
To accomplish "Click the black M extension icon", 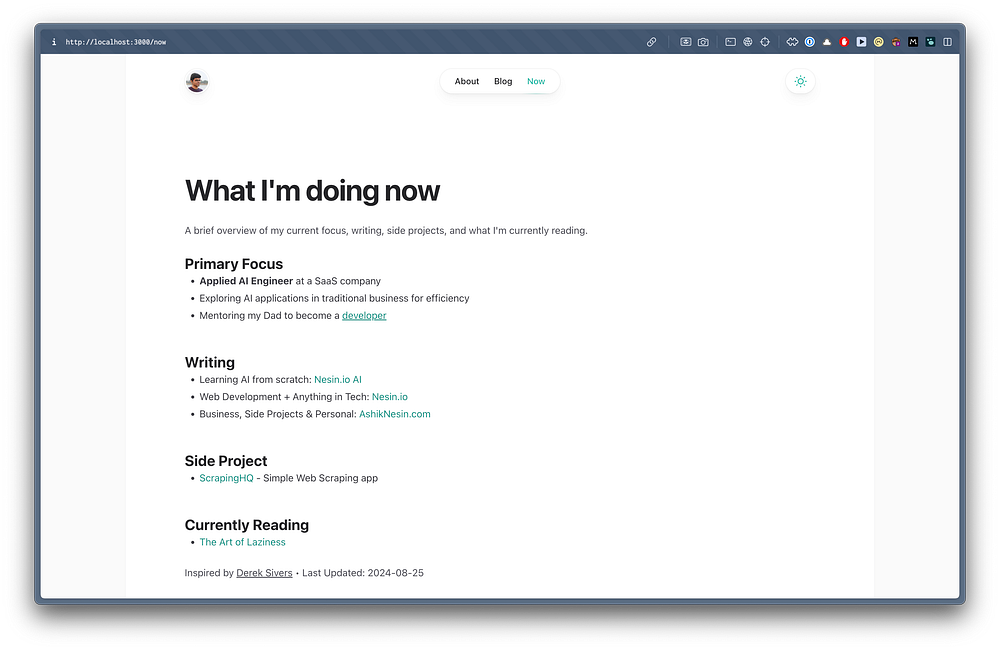I will [x=913, y=42].
